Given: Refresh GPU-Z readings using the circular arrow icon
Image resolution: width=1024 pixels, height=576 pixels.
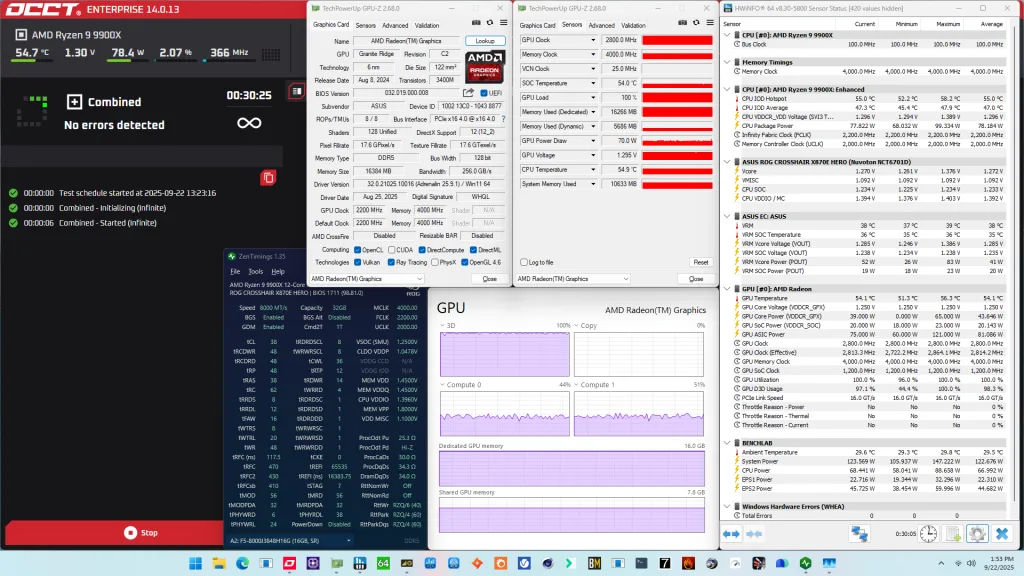Looking at the screenshot, I should (x=490, y=22).
